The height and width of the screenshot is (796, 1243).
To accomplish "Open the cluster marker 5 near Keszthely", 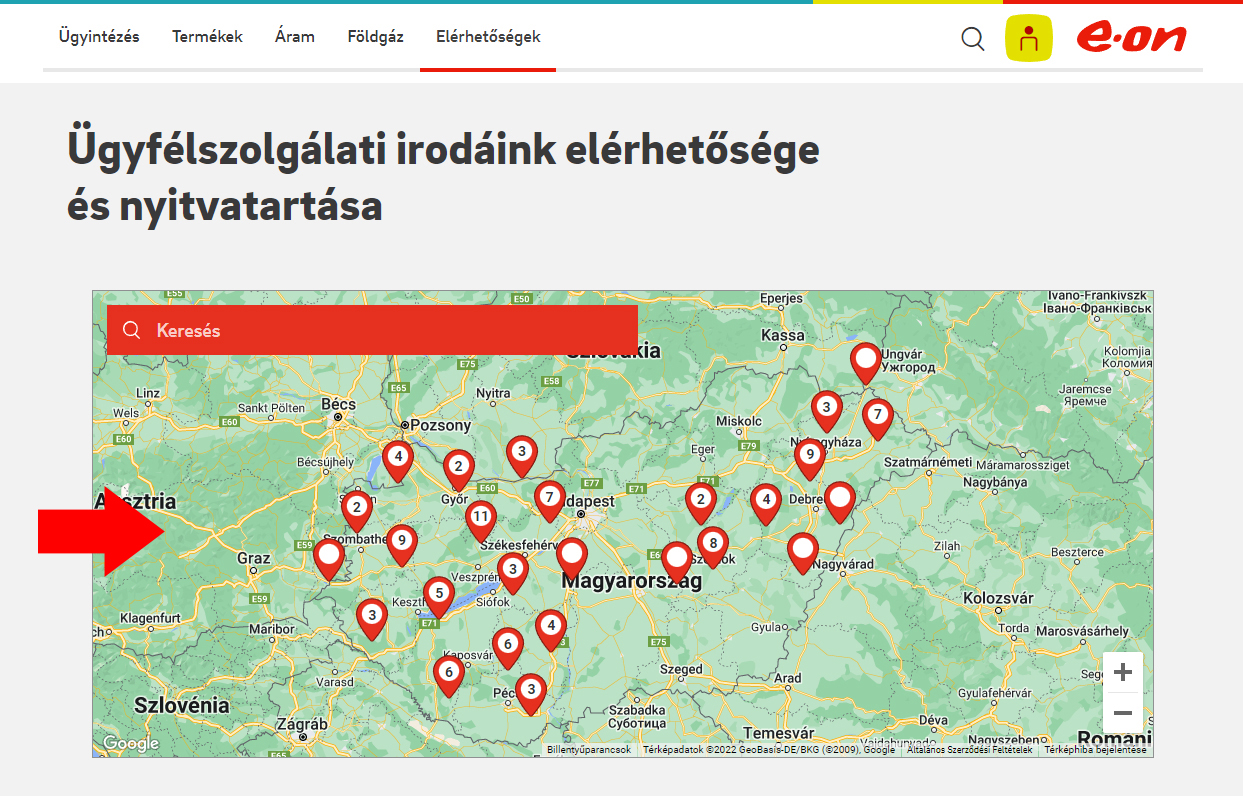I will tap(438, 594).
